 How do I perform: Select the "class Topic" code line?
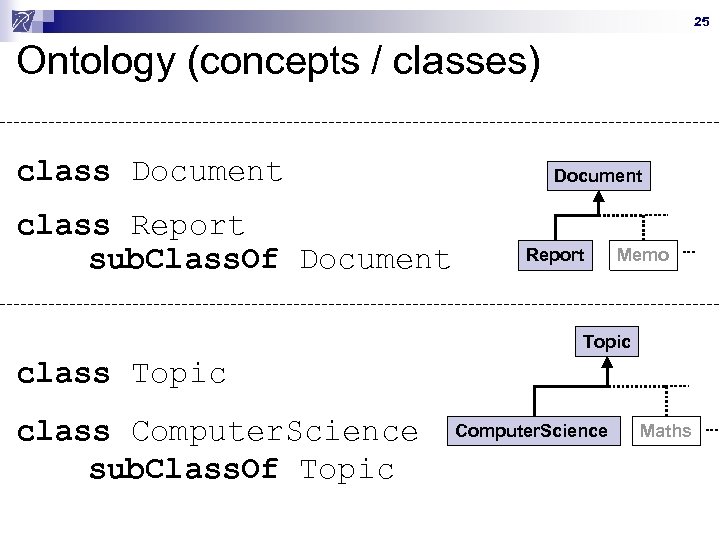pos(122,374)
